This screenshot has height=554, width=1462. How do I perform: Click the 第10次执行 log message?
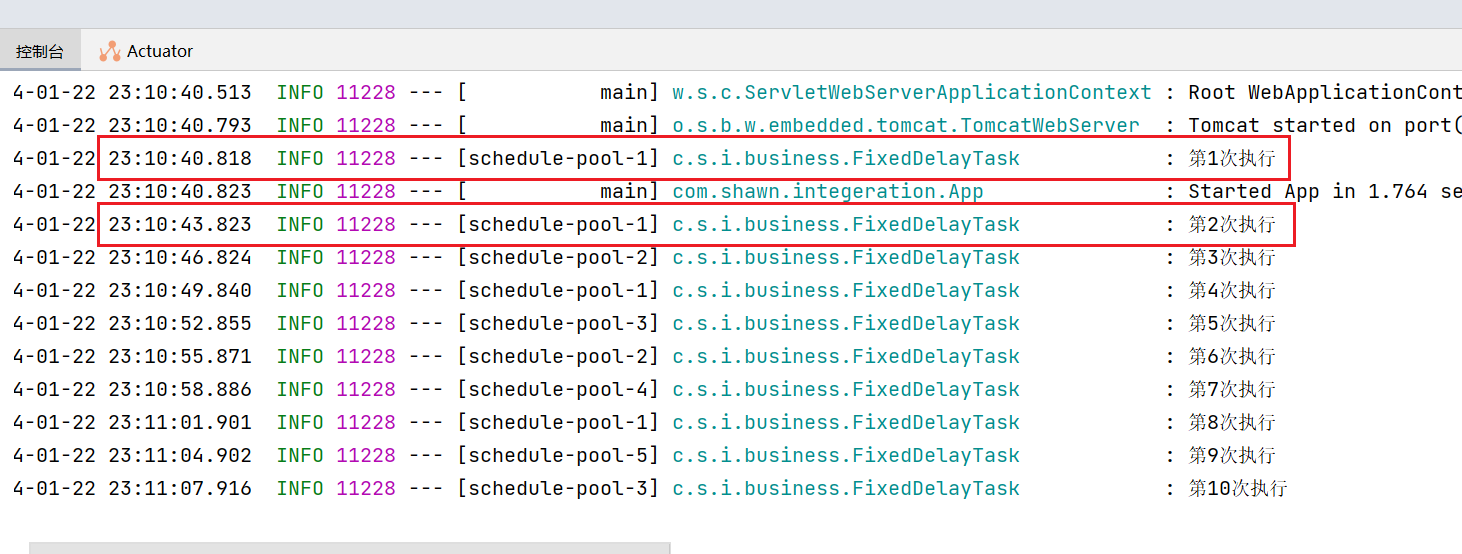click(1238, 488)
